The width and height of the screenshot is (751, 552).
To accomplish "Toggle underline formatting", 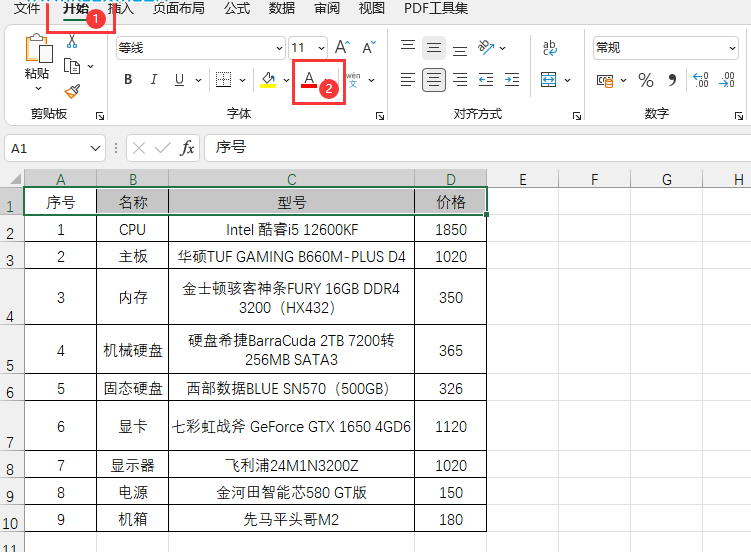I will 180,80.
